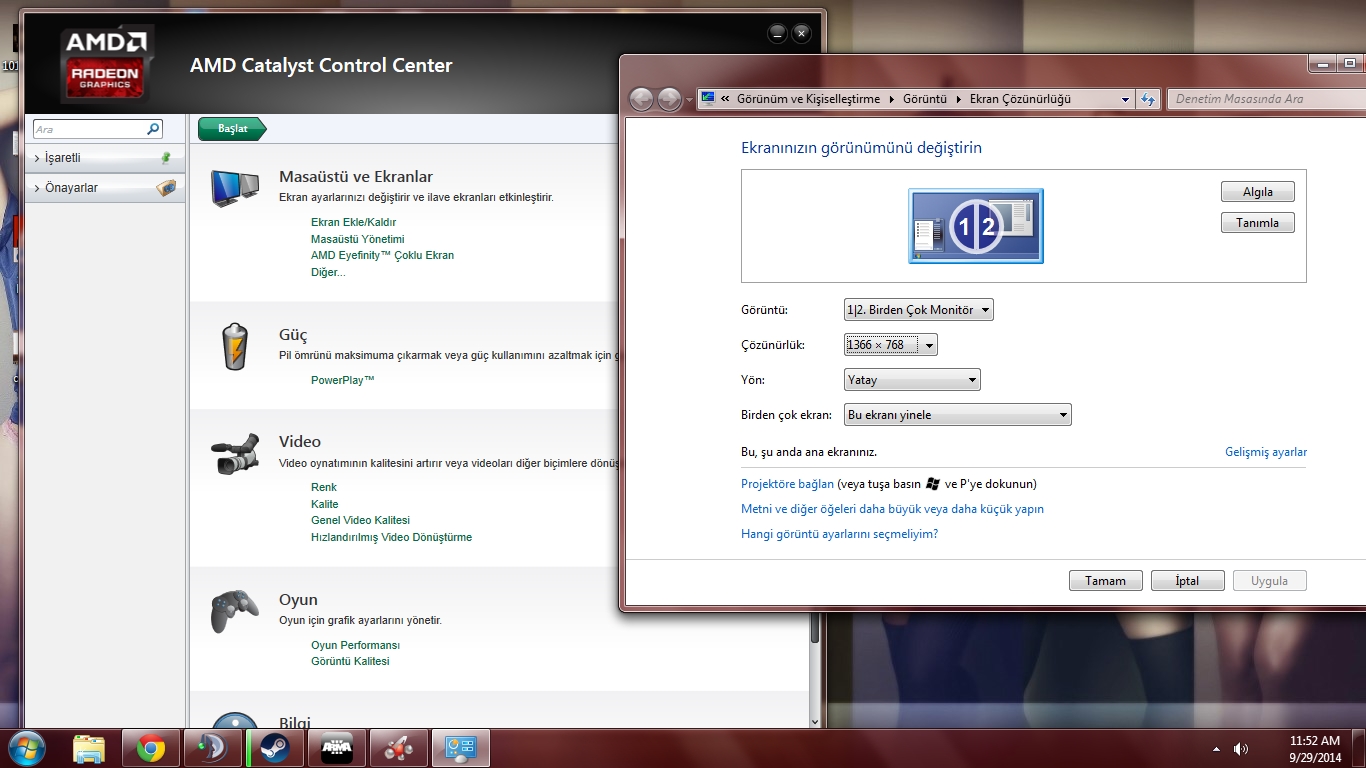Open address bar history dropdown arrow
1366x768 pixels.
click(x=1126, y=99)
